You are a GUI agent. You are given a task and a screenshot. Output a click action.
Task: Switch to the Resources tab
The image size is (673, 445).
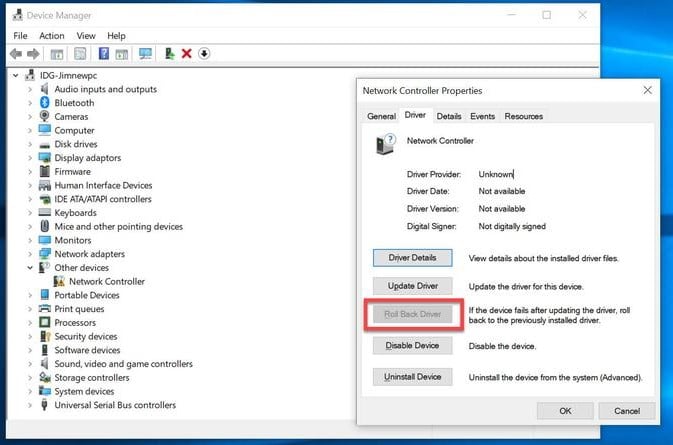click(x=524, y=116)
